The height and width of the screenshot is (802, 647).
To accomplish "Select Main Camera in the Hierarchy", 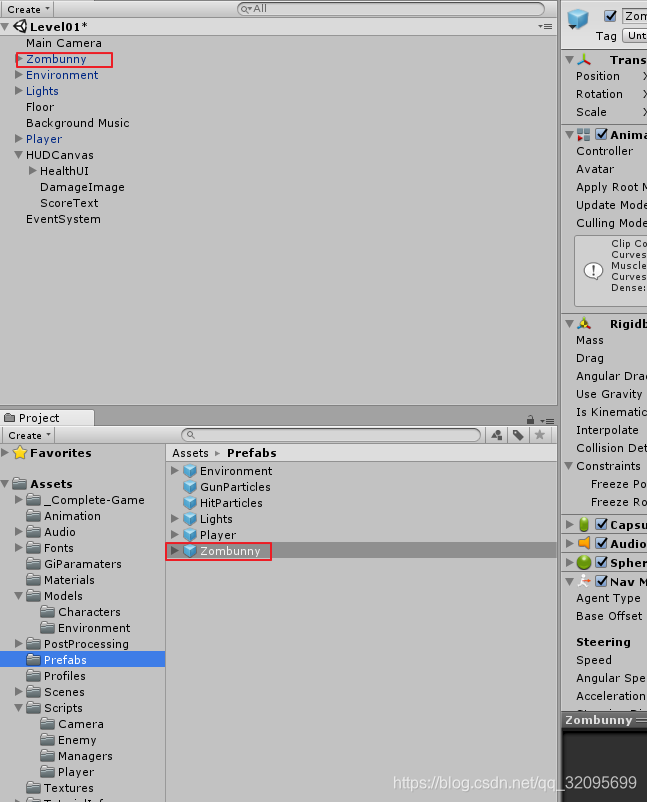I will (x=64, y=43).
